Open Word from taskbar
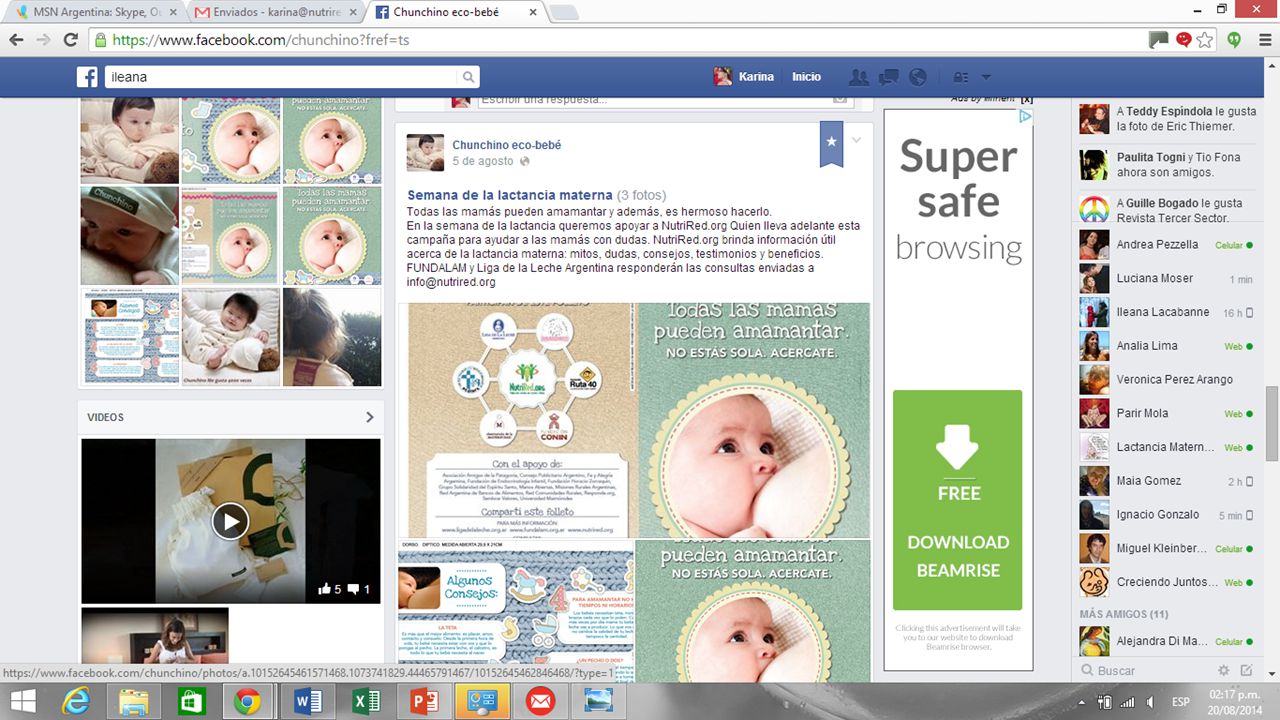This screenshot has width=1280, height=720. coord(307,701)
